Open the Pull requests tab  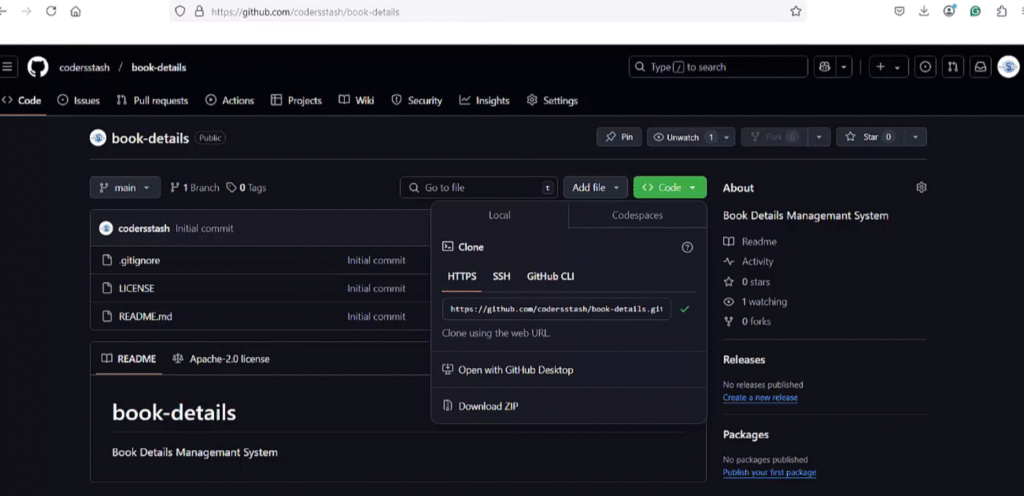(x=152, y=101)
